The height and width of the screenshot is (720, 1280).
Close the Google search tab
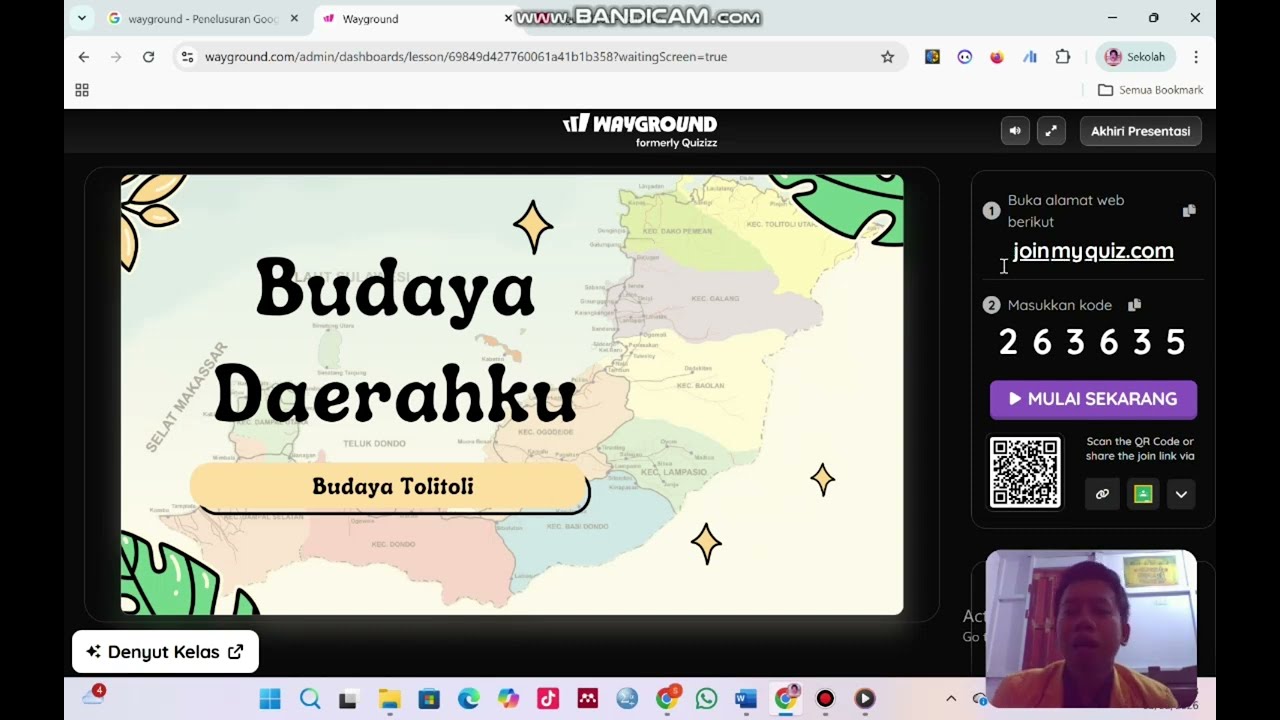tap(294, 18)
